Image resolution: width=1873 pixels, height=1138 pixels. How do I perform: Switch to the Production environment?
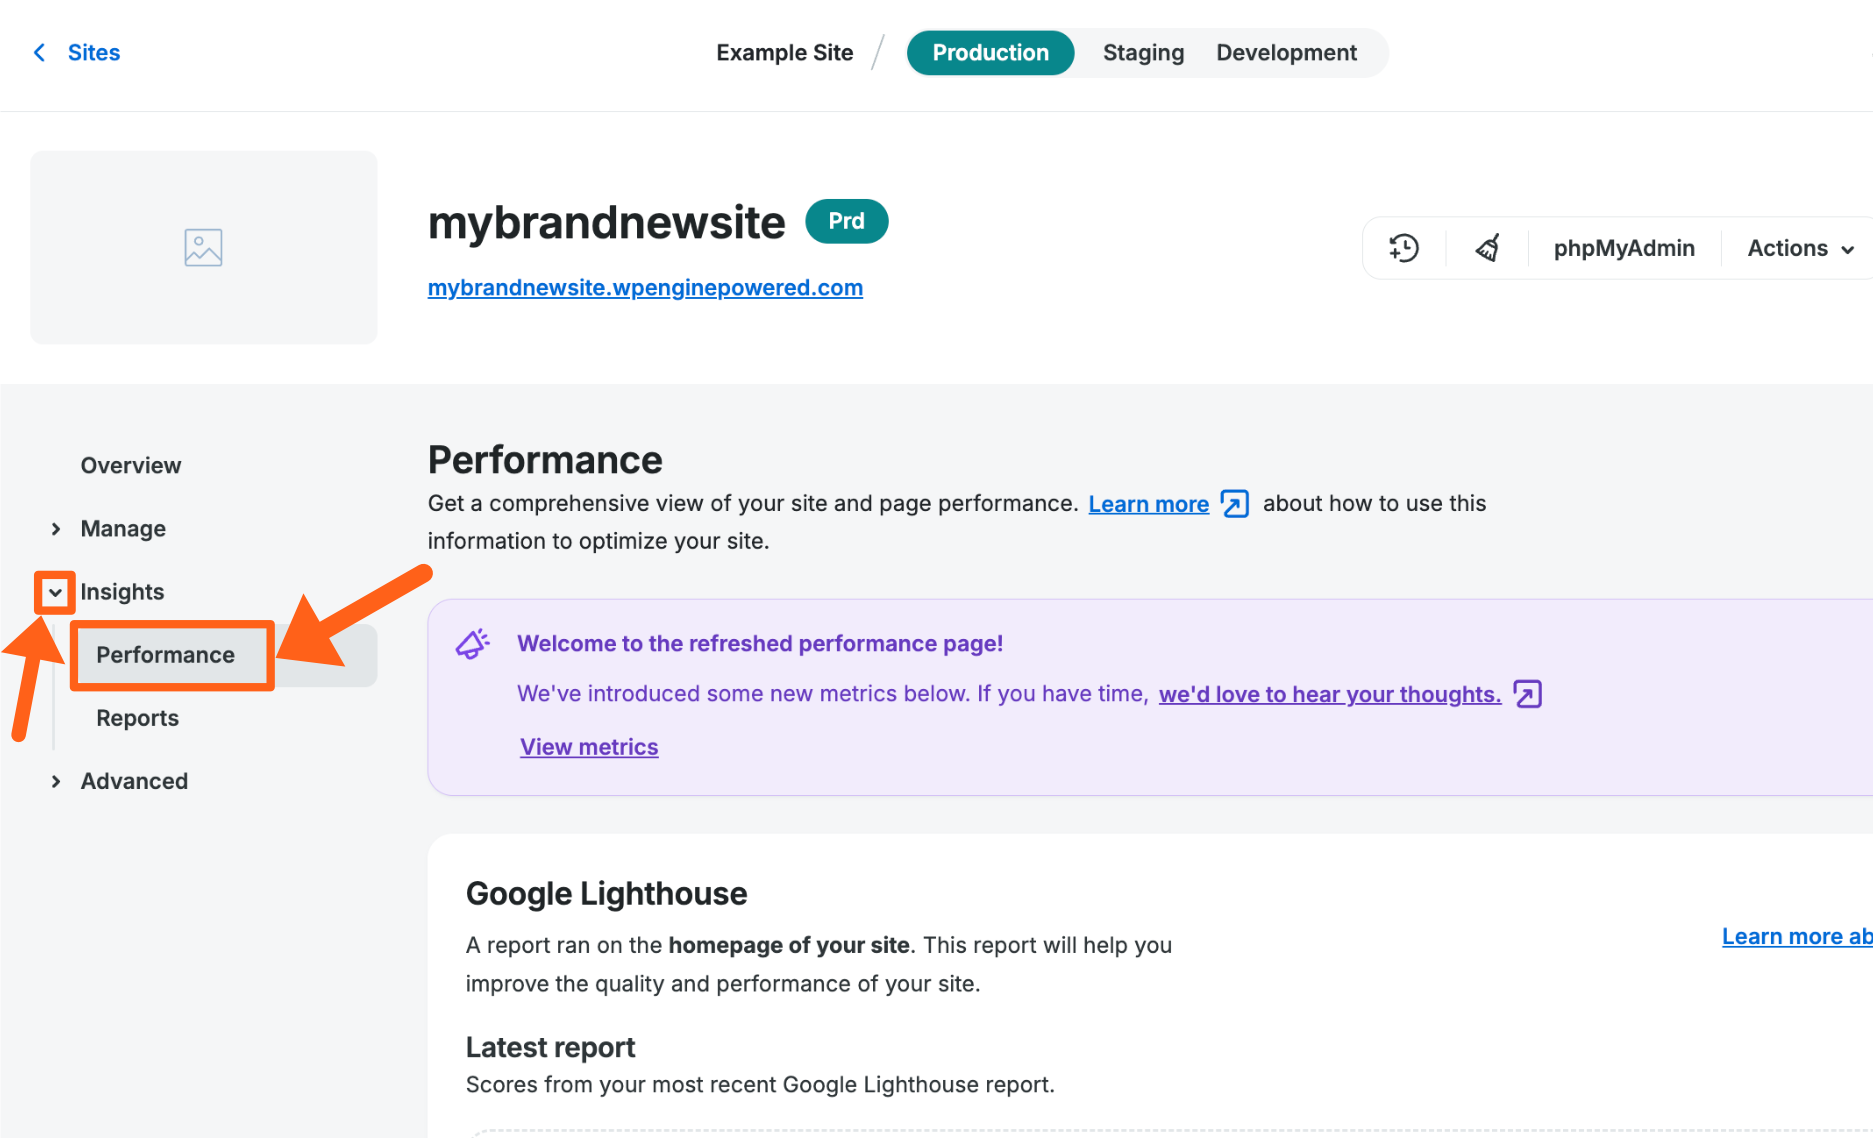(x=990, y=53)
